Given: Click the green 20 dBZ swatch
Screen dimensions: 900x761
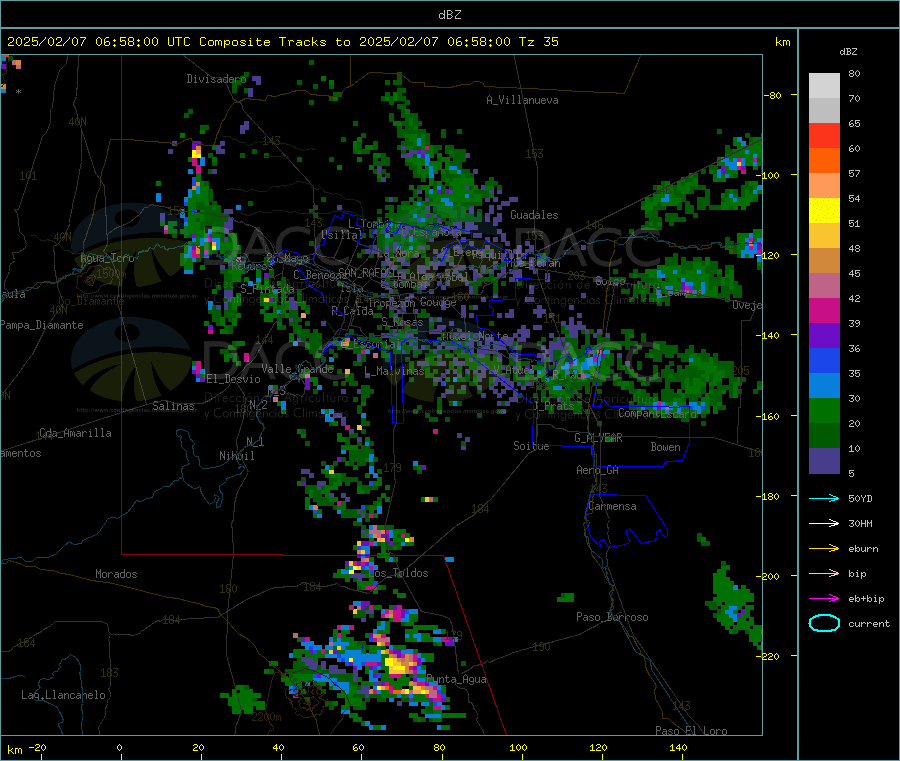Looking at the screenshot, I should tap(824, 410).
